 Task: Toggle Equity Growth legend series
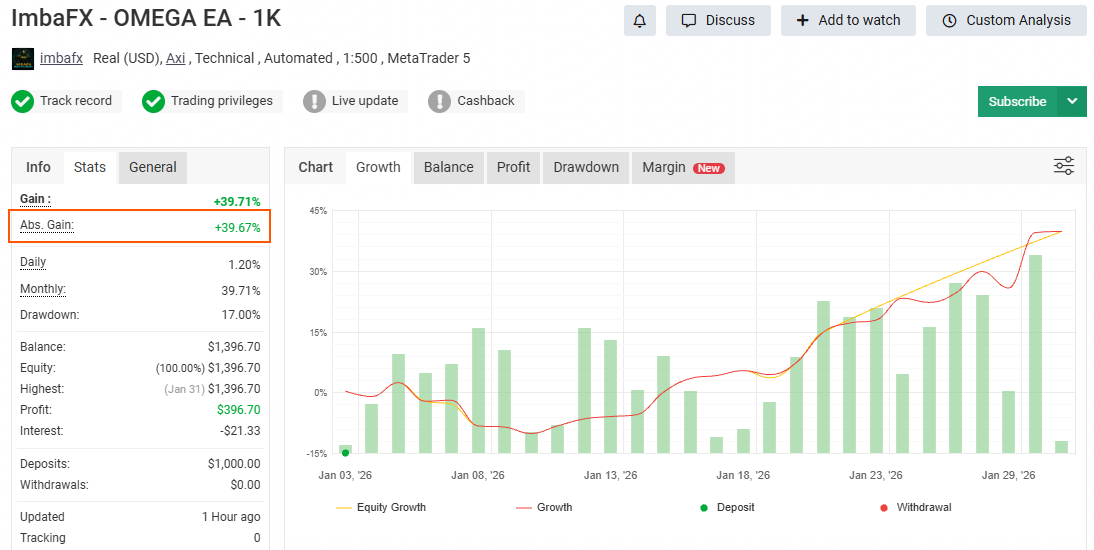(381, 507)
